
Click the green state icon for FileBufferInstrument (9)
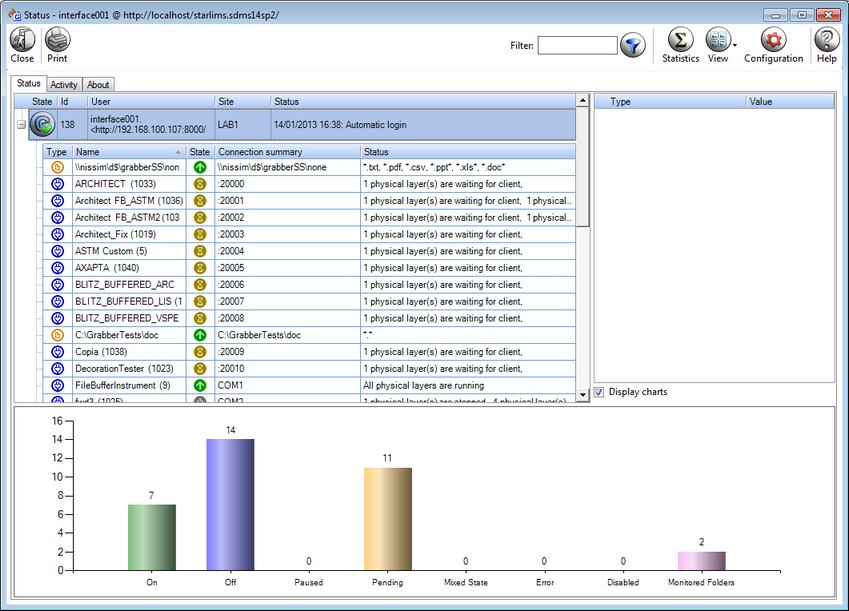point(200,386)
